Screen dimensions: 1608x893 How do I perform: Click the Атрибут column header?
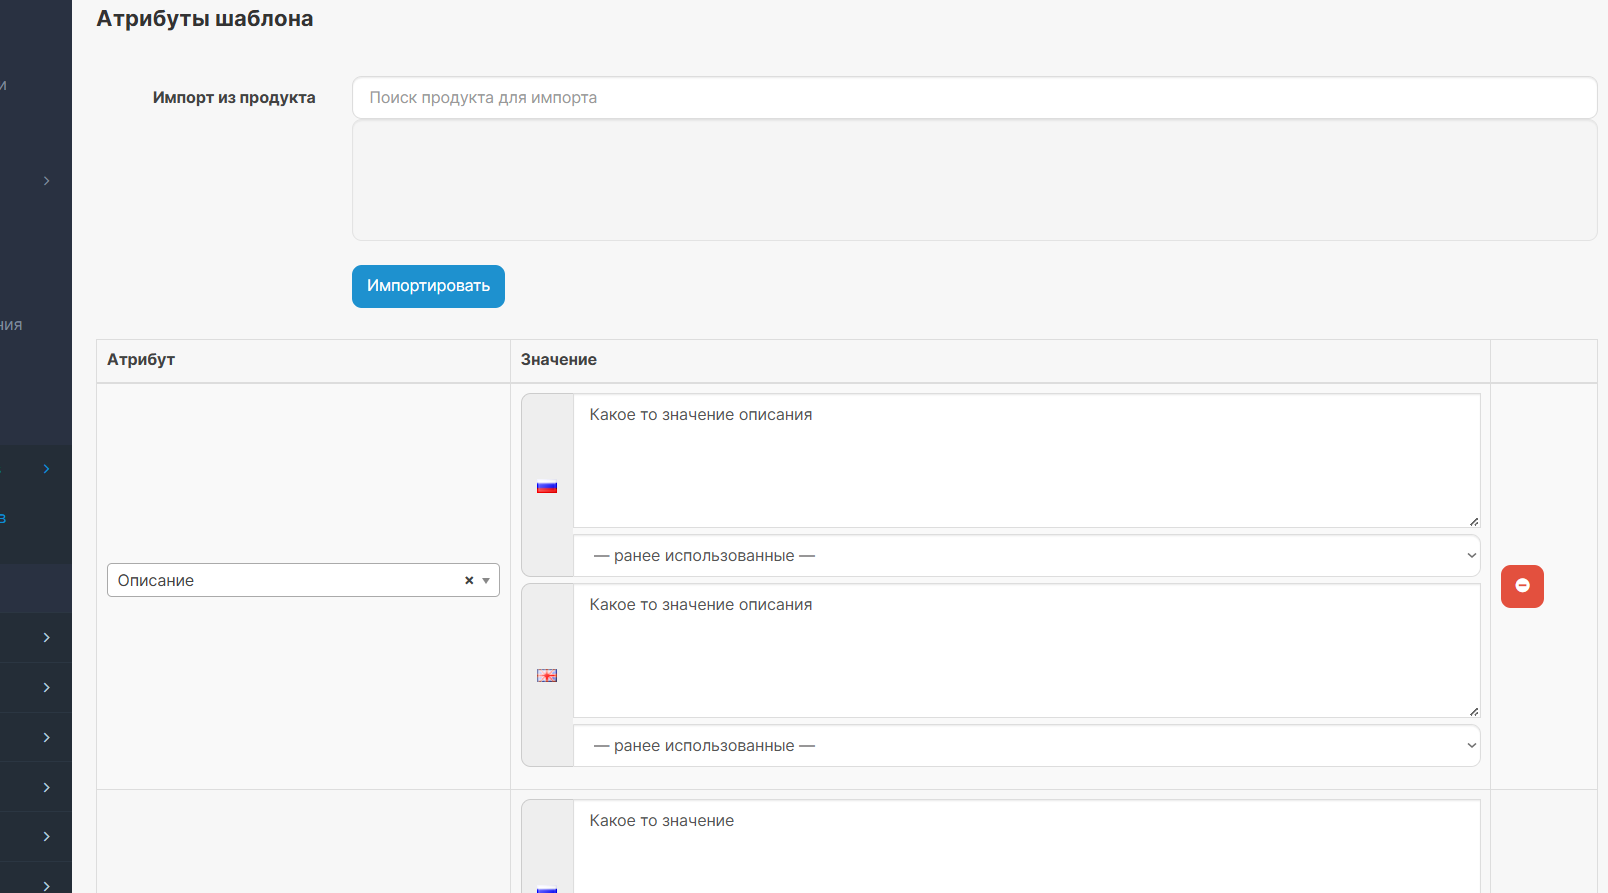(141, 360)
